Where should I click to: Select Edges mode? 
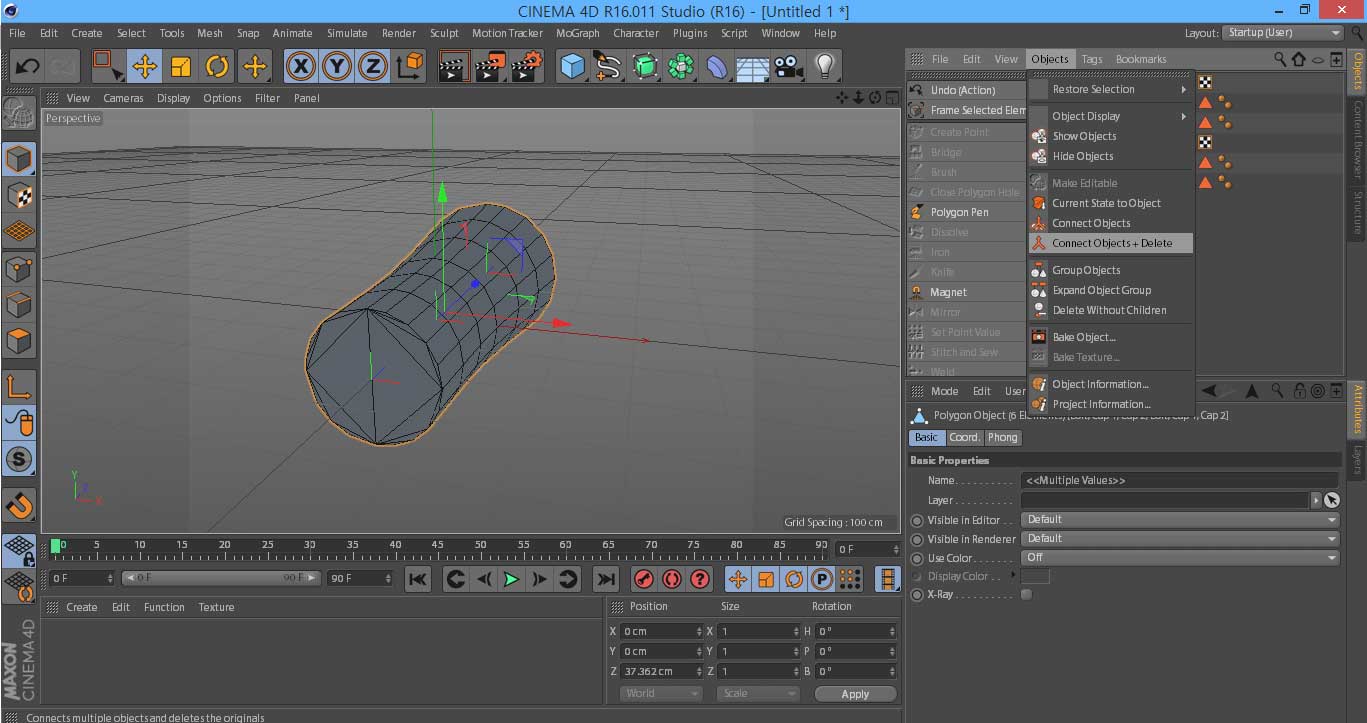19,304
